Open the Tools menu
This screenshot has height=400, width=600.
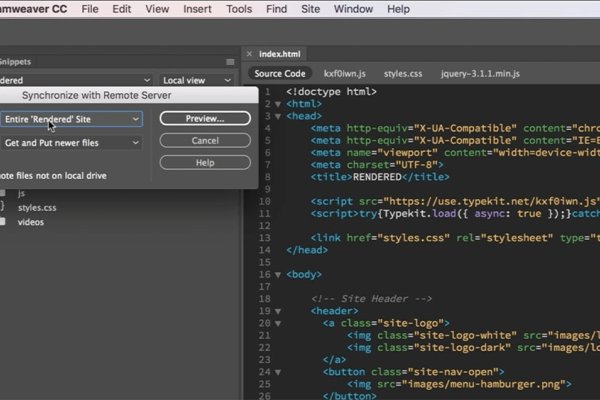(239, 9)
